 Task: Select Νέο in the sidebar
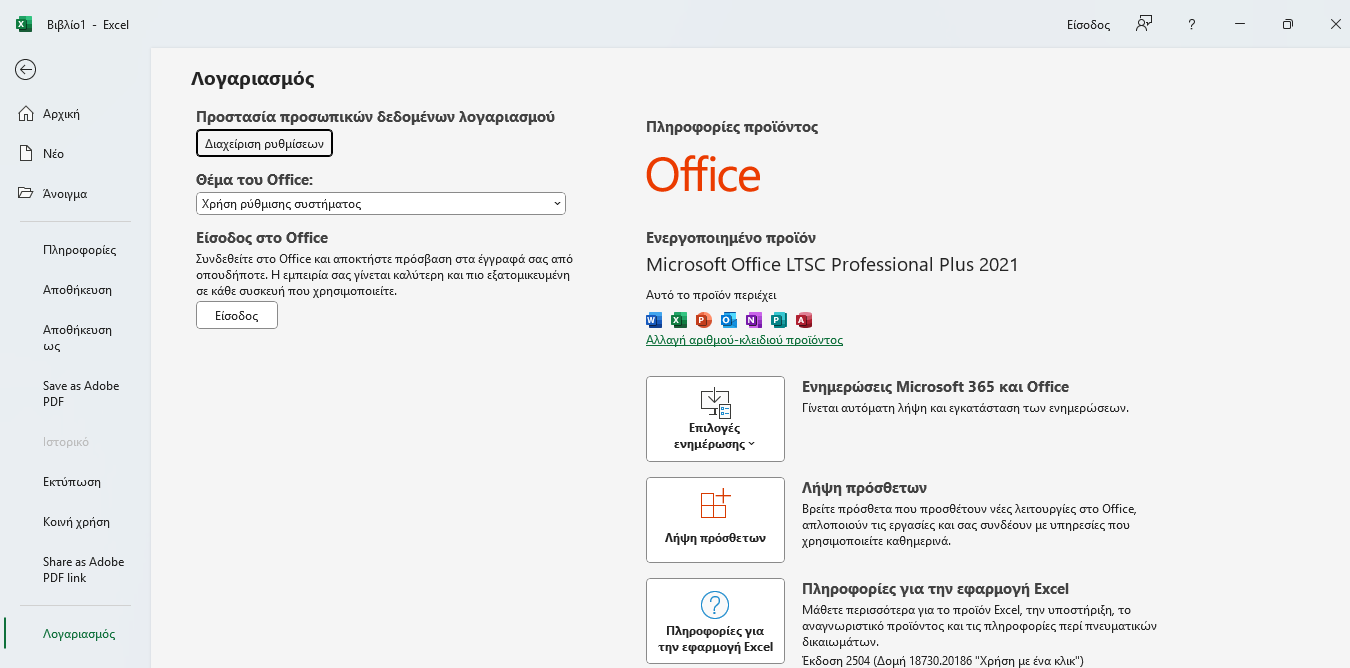75,153
